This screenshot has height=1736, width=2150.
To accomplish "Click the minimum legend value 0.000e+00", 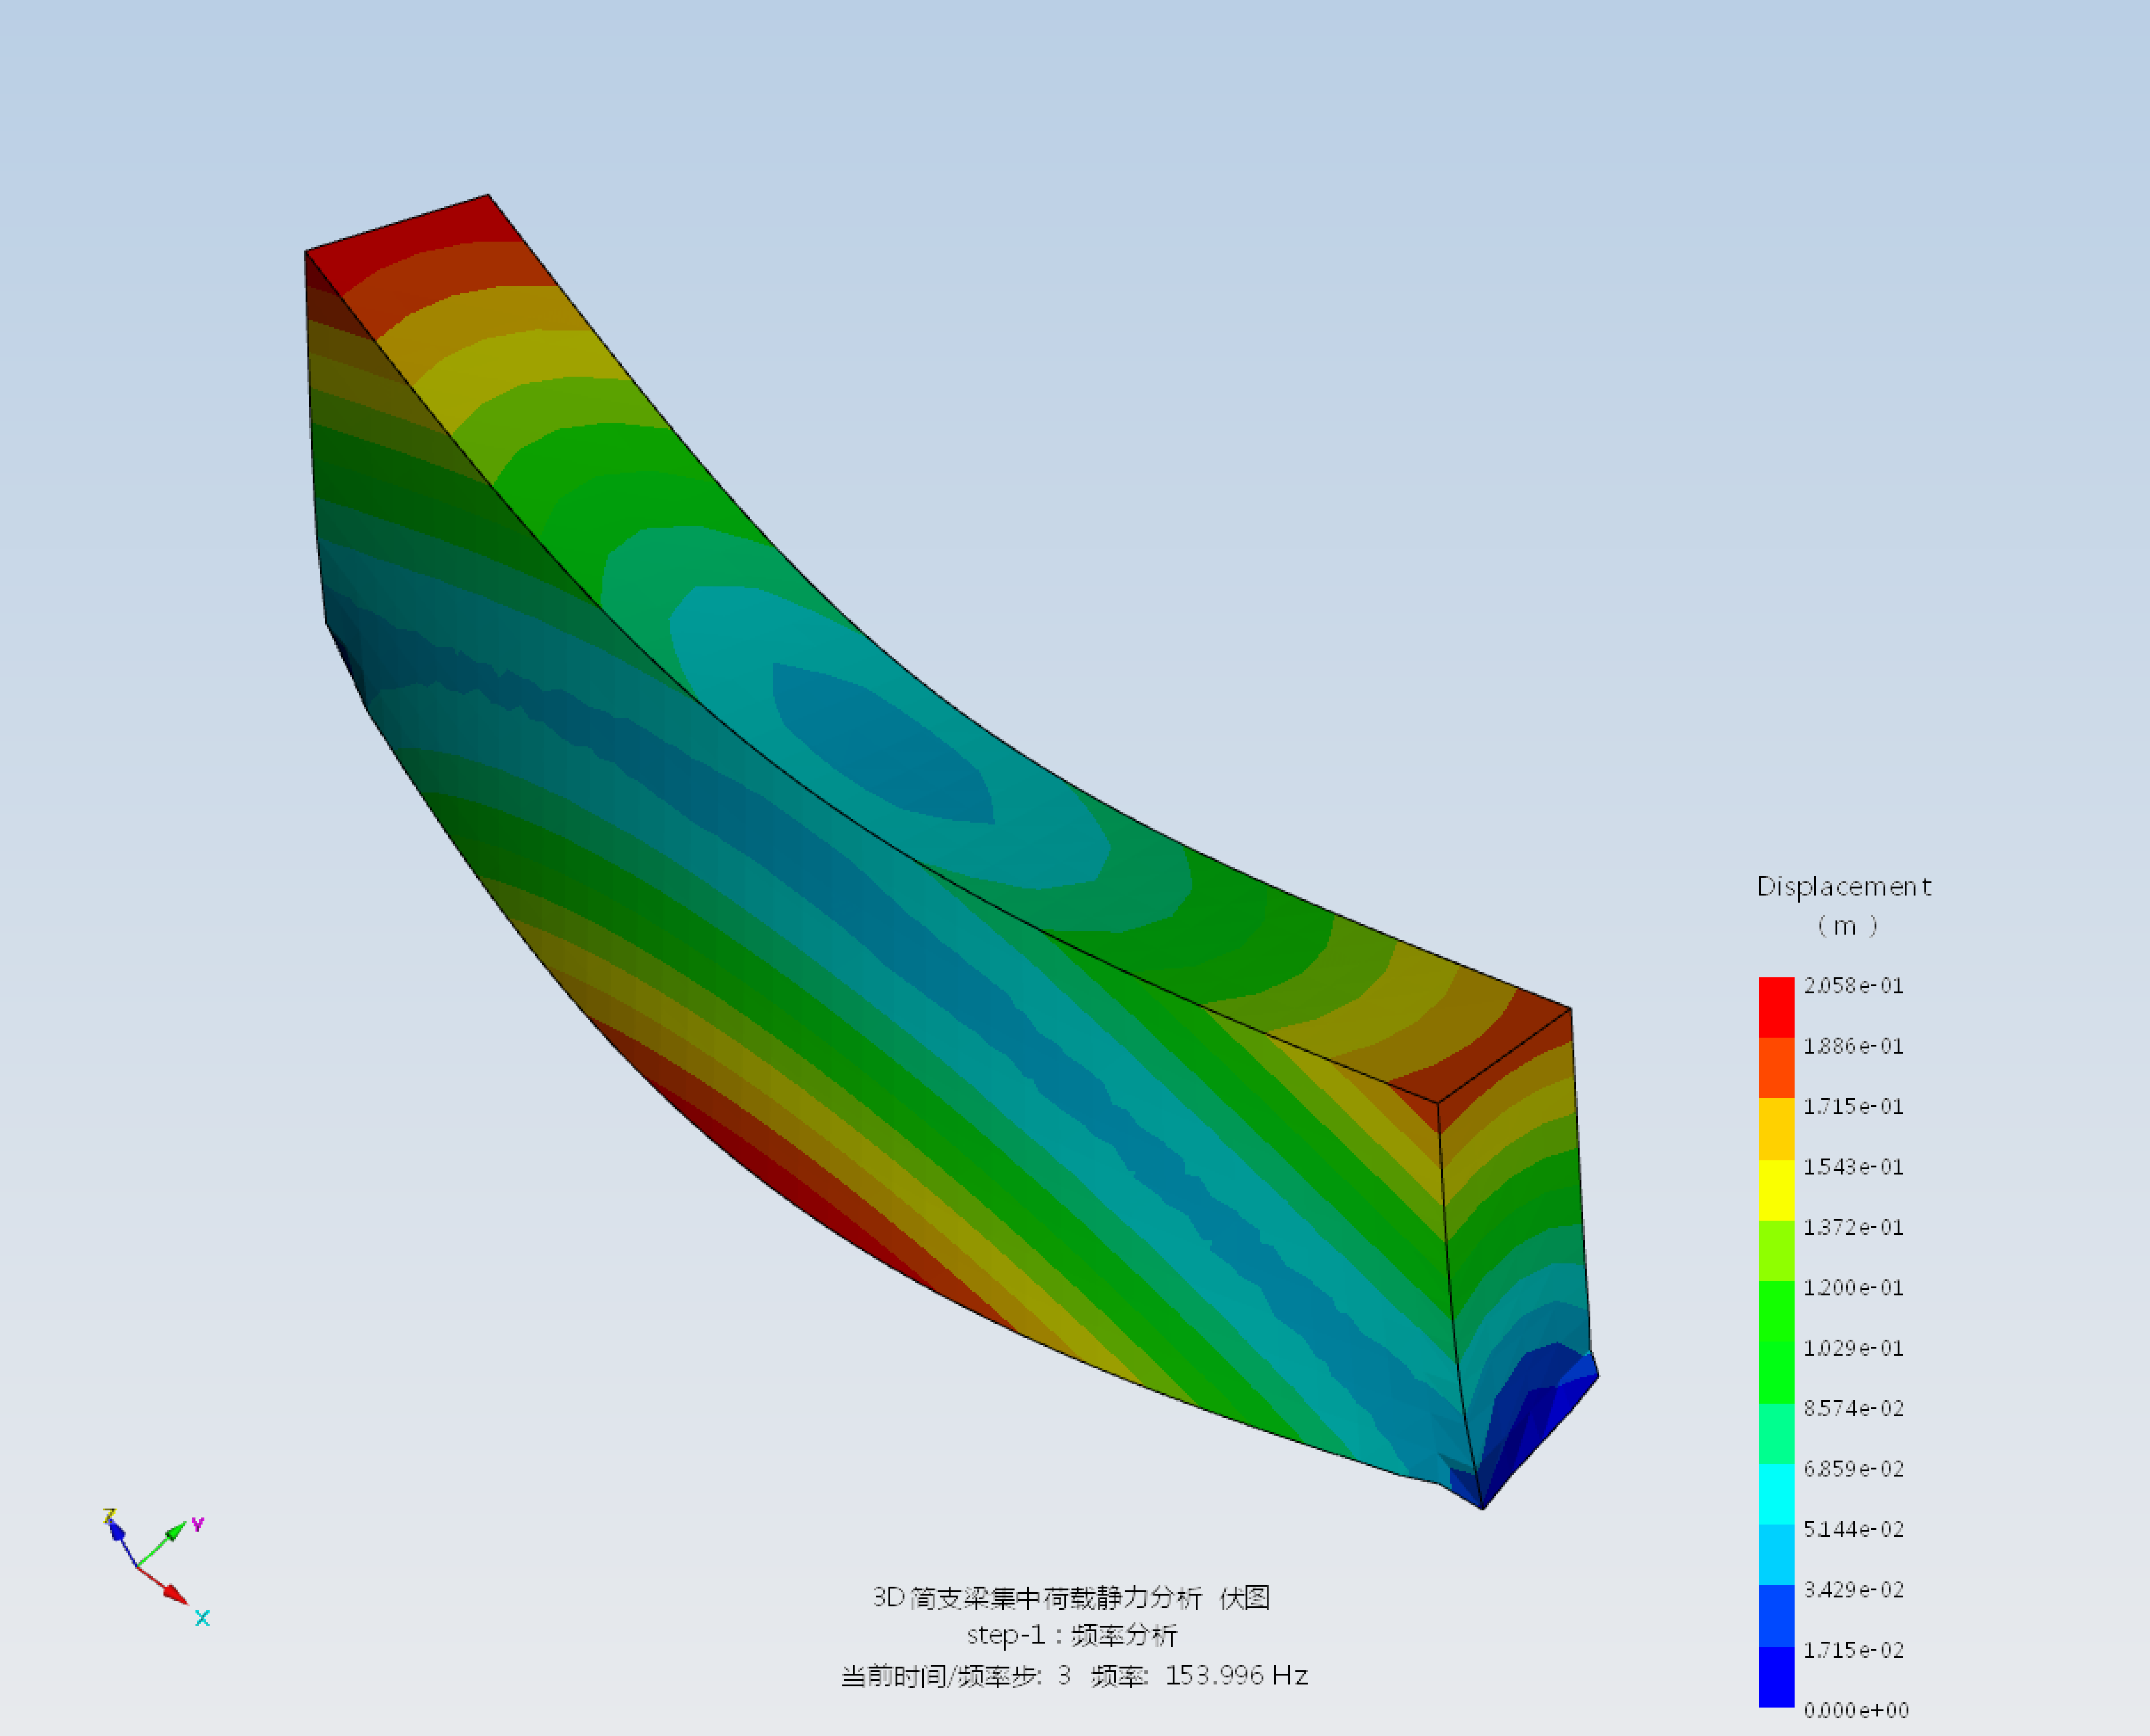I will pyautogui.click(x=1856, y=1710).
